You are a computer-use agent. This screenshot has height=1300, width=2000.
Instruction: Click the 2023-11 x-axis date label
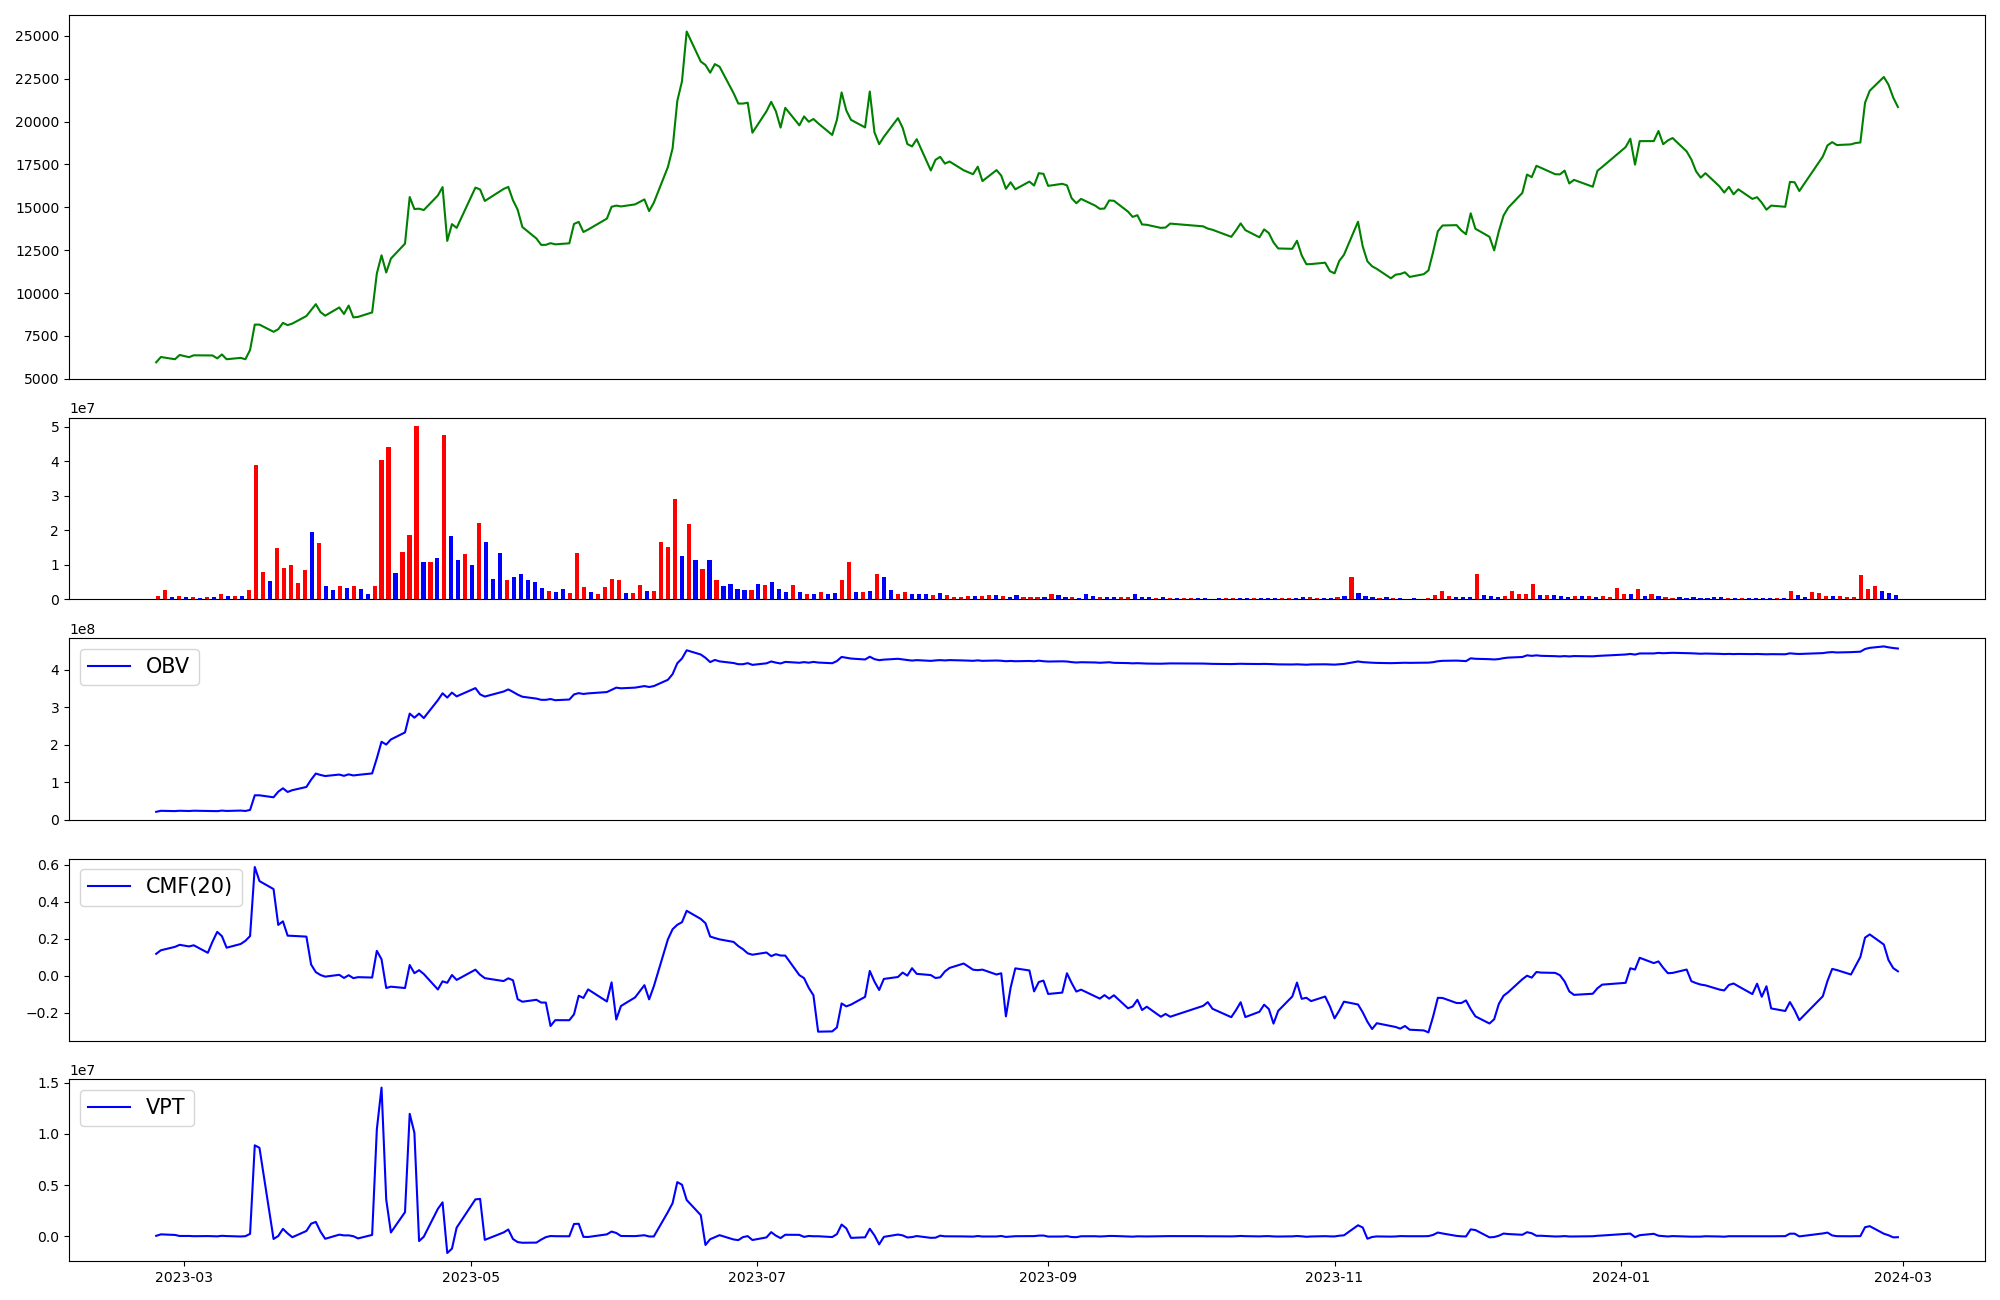coord(1334,1276)
